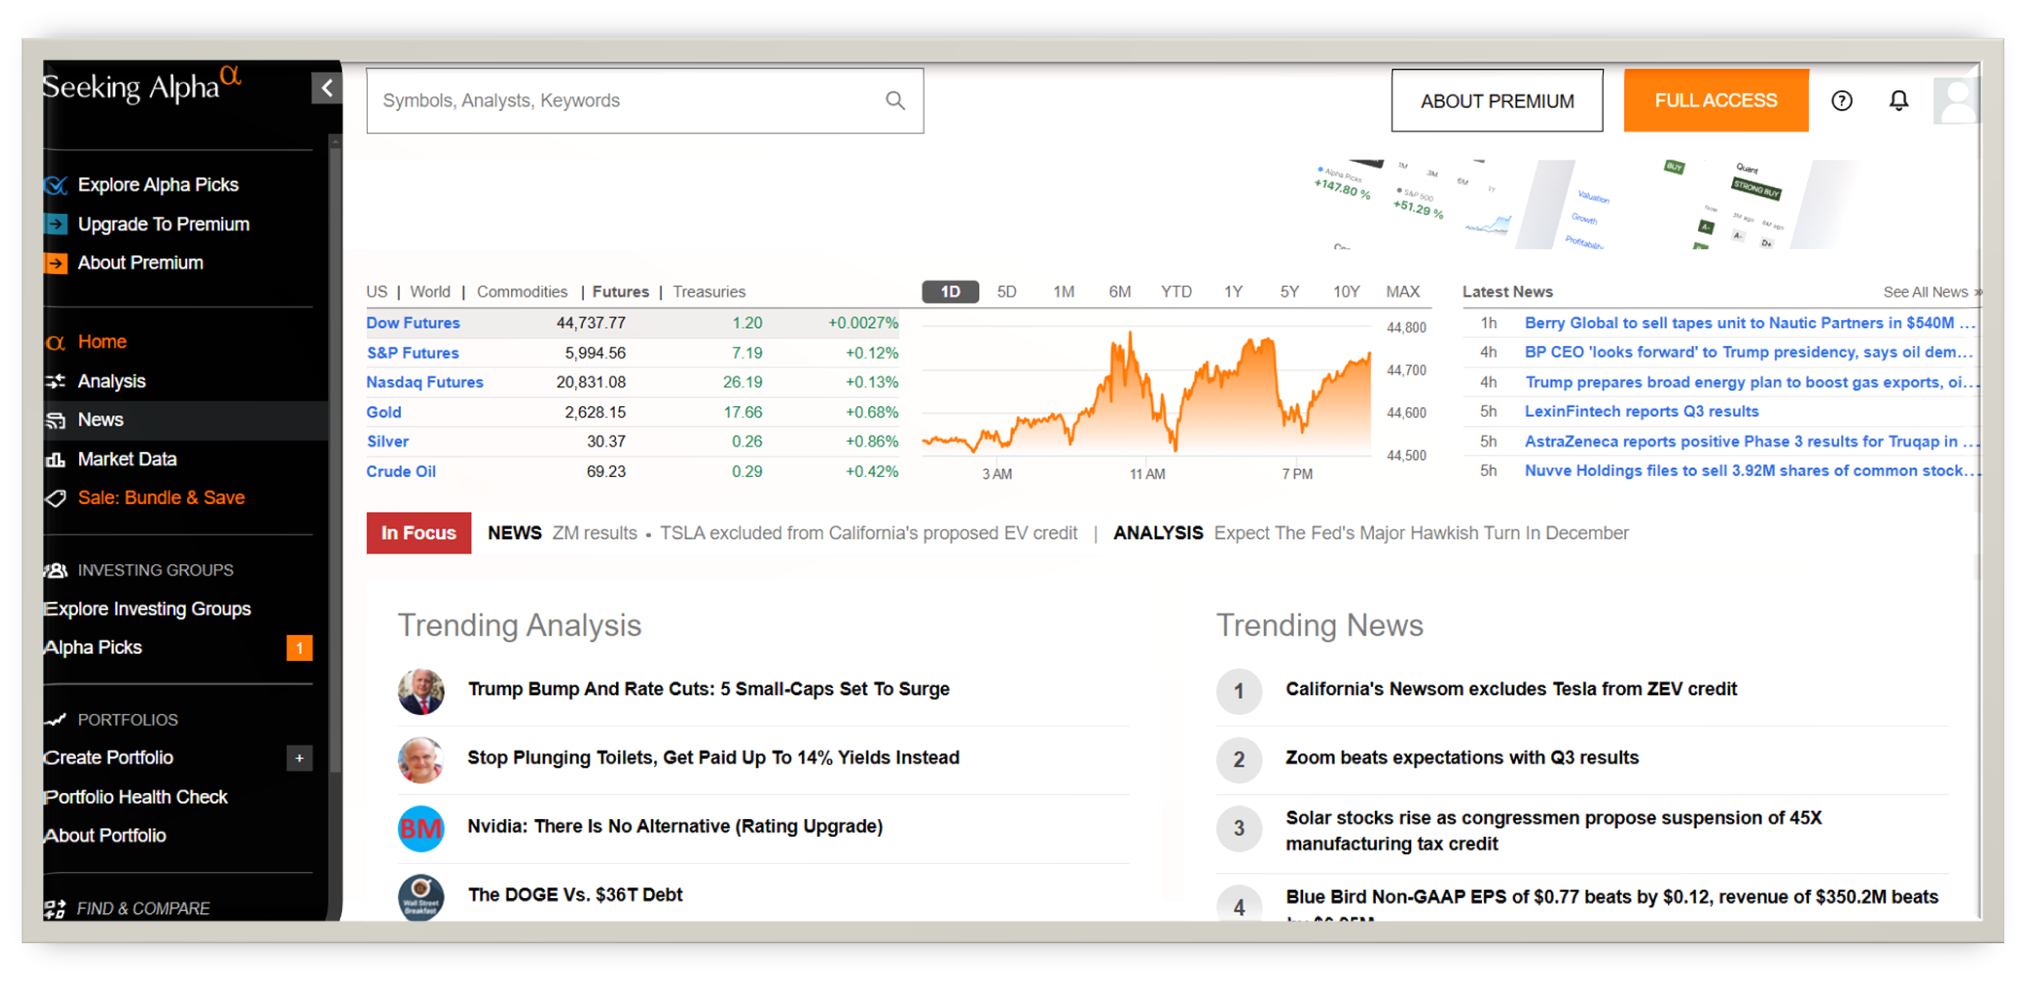This screenshot has width=2026, height=981.
Task: Click the plus icon beside Create Portfolio
Action: tap(299, 758)
